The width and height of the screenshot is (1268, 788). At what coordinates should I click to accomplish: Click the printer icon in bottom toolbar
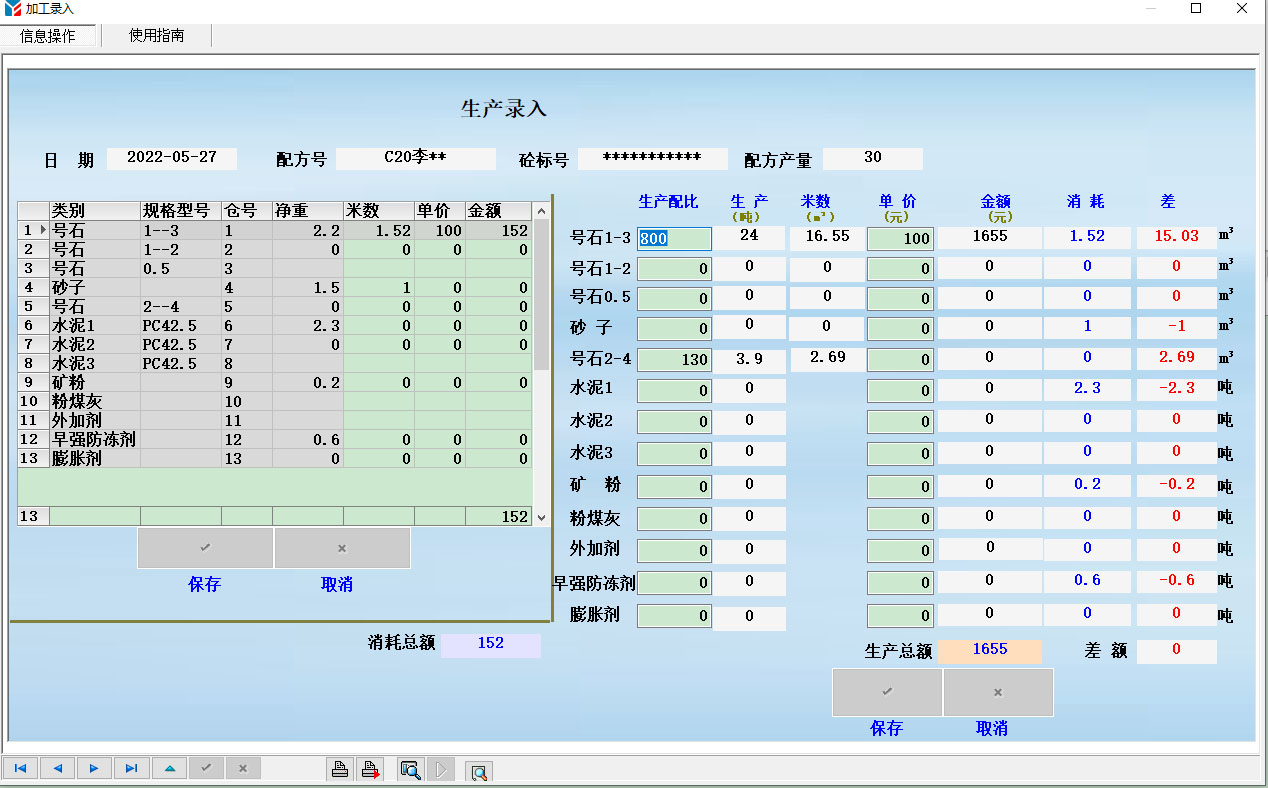tap(340, 769)
